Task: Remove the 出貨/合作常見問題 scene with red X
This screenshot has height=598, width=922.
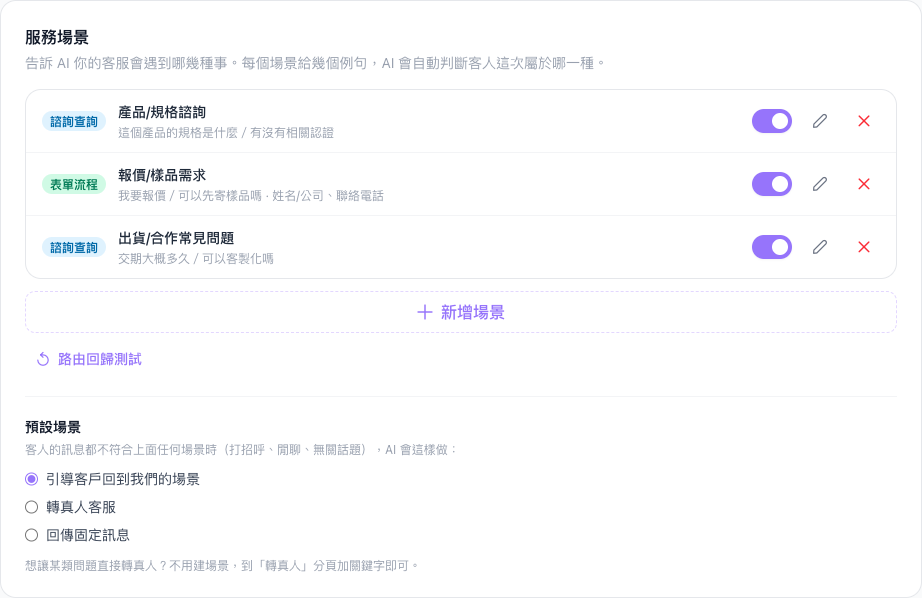Action: click(x=864, y=247)
